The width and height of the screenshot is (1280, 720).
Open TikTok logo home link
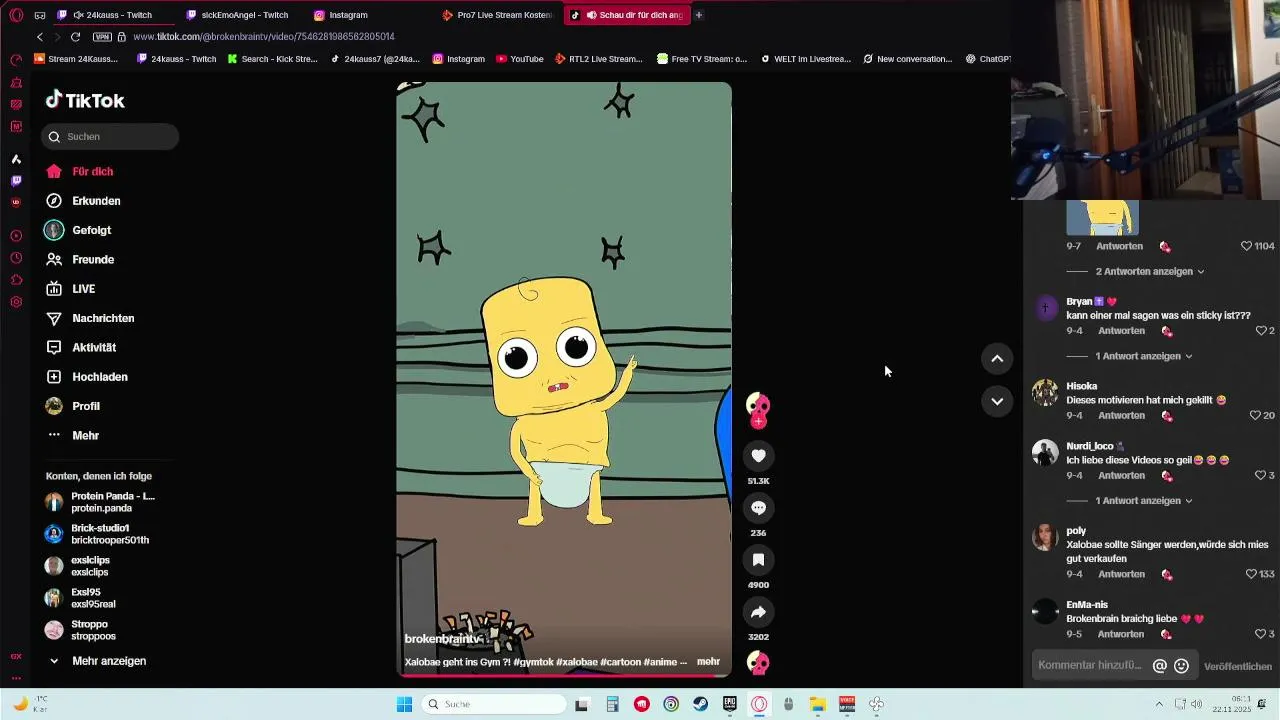(x=85, y=100)
